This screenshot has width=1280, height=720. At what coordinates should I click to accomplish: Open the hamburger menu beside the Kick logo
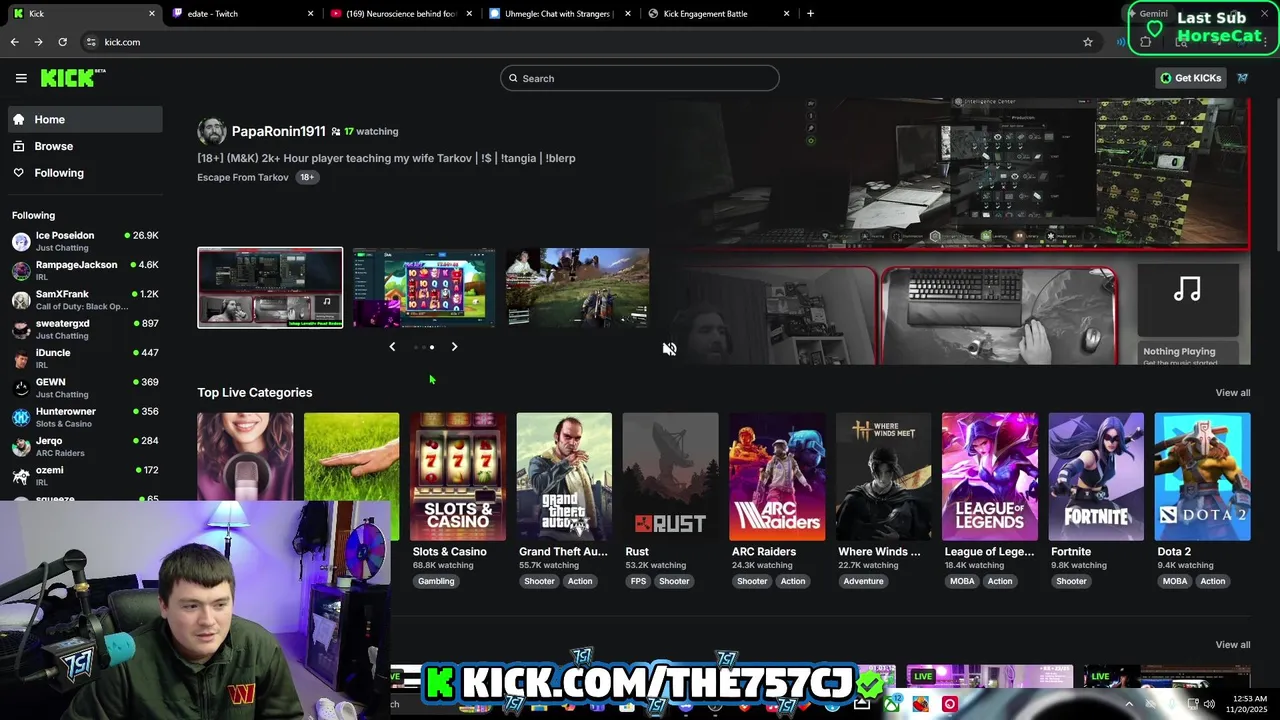point(21,78)
